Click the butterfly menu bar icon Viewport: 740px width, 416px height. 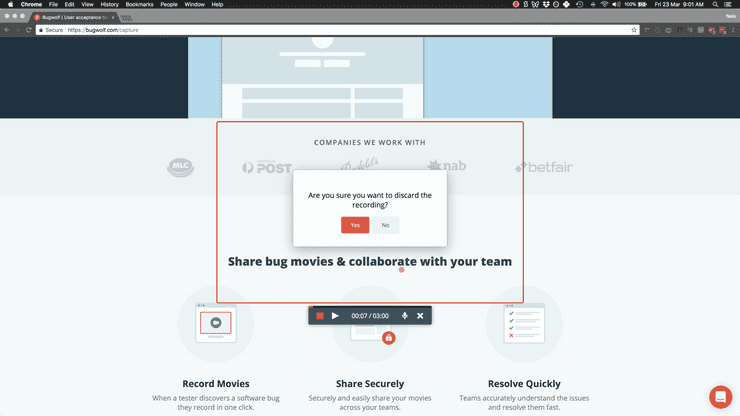(x=535, y=4)
